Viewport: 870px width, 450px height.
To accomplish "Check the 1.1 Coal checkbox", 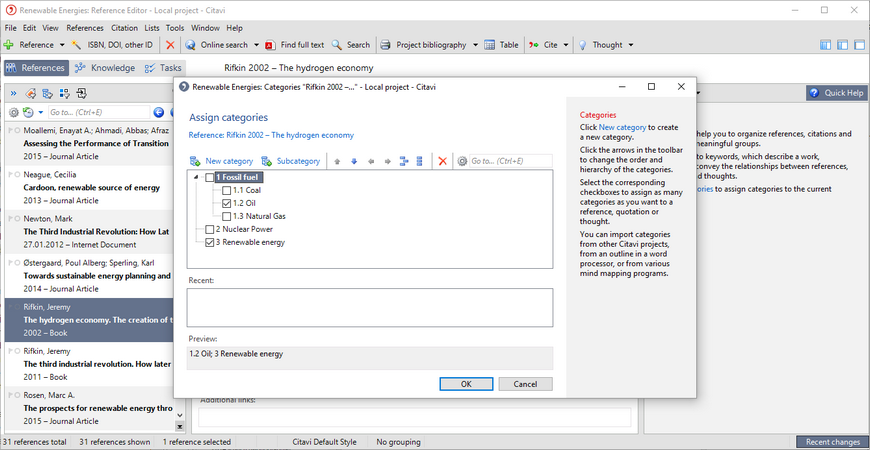I will (226, 190).
